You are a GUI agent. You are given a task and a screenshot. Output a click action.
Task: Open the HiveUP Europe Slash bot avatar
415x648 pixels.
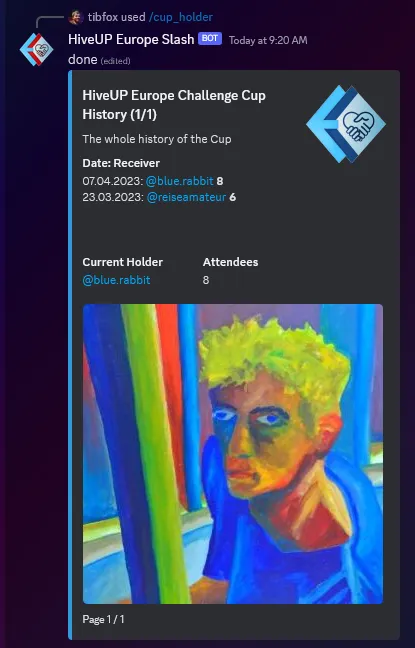pyautogui.click(x=36, y=50)
